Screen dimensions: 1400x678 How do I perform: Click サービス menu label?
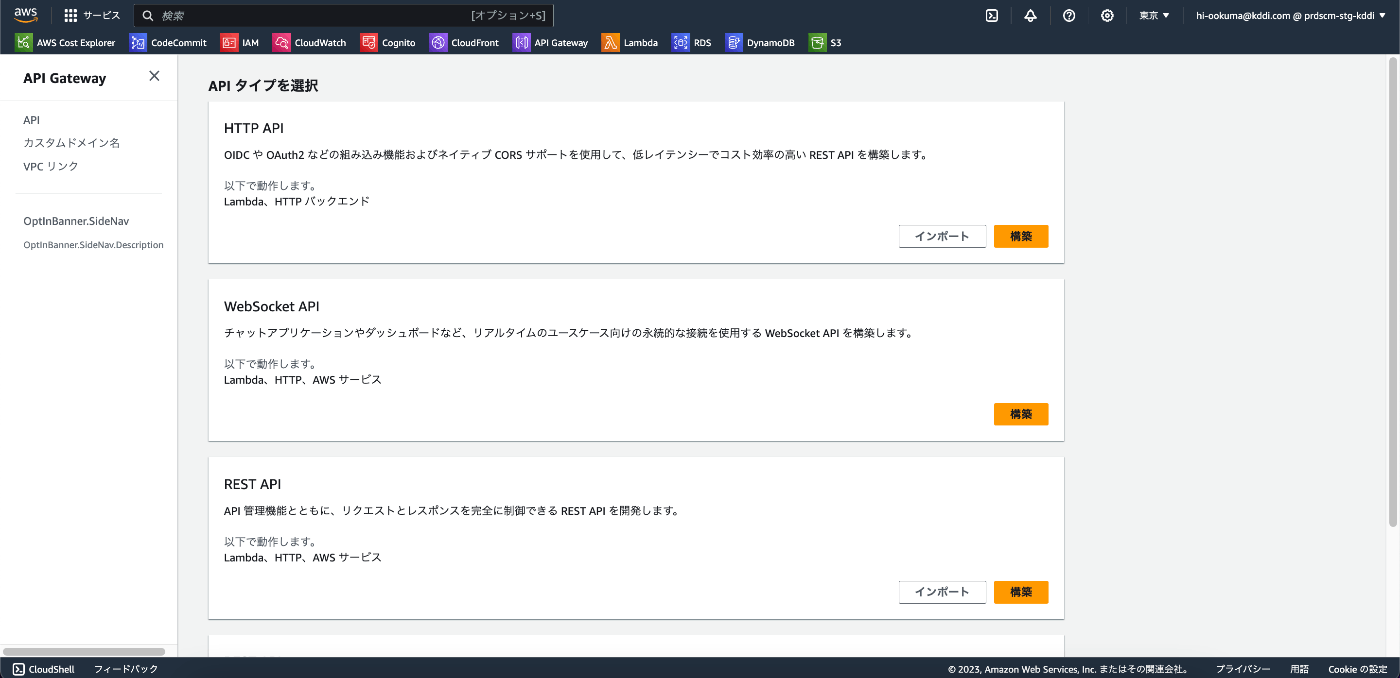click(x=101, y=15)
